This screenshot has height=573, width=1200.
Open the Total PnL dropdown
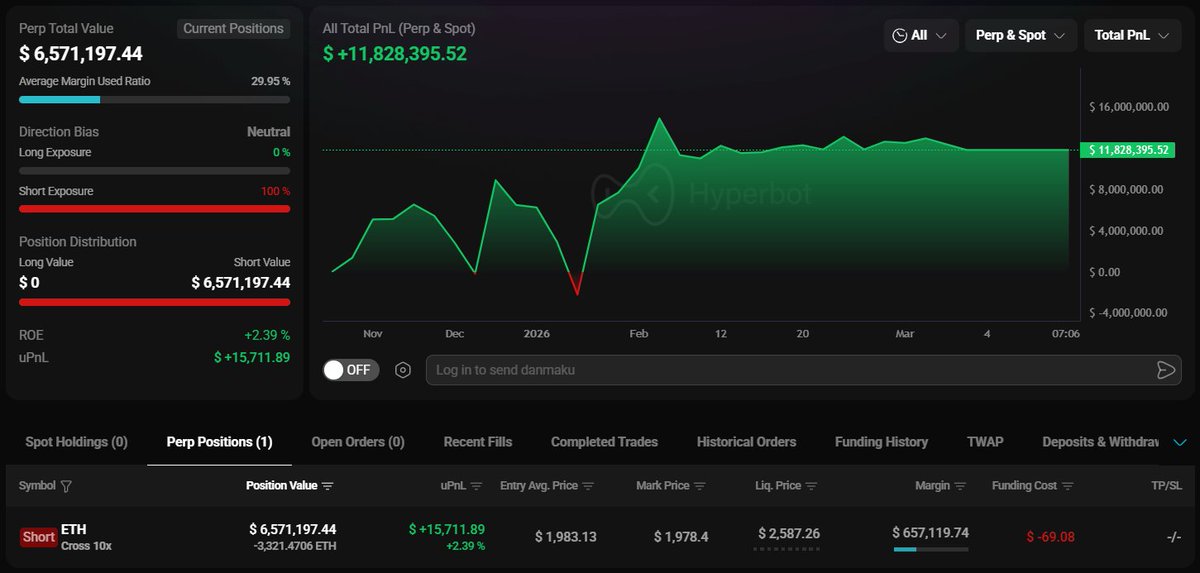click(x=1132, y=35)
